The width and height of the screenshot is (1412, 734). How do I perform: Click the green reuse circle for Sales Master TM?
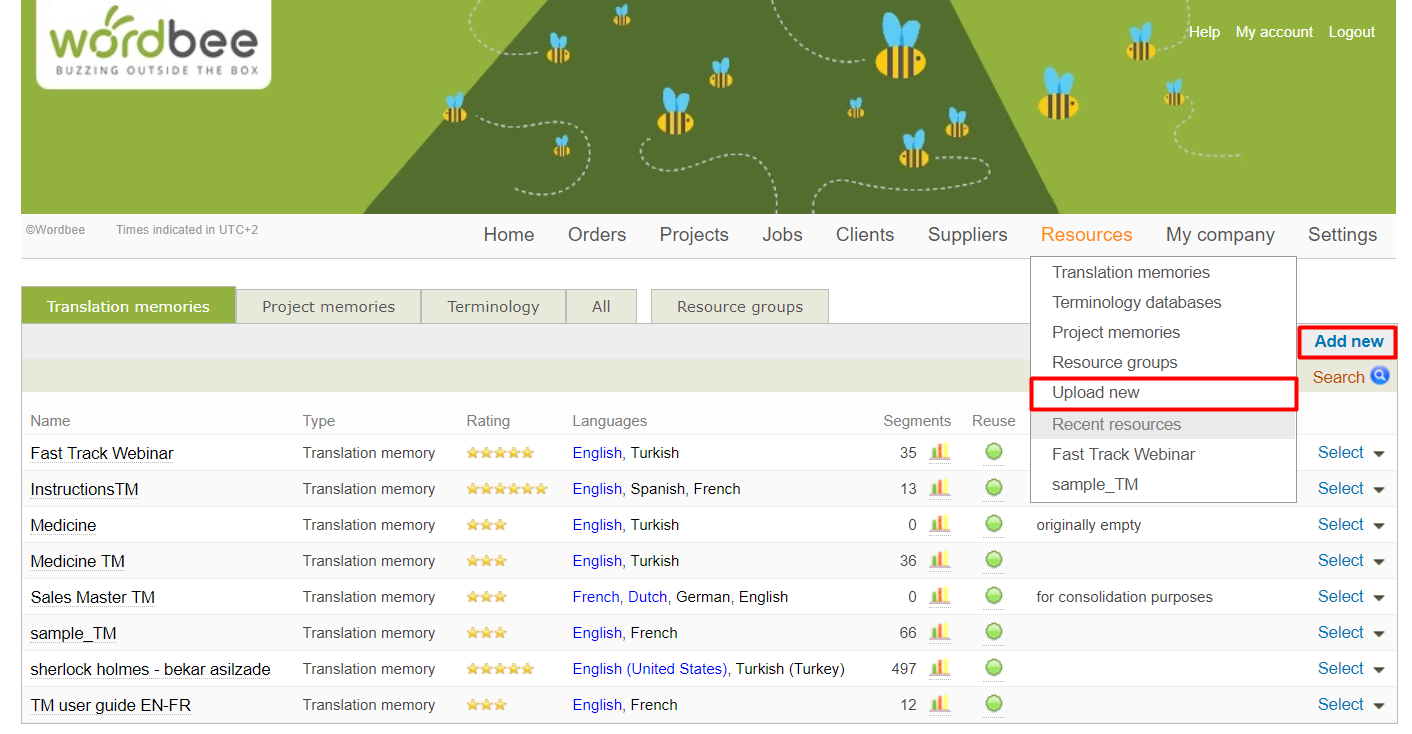[993, 596]
